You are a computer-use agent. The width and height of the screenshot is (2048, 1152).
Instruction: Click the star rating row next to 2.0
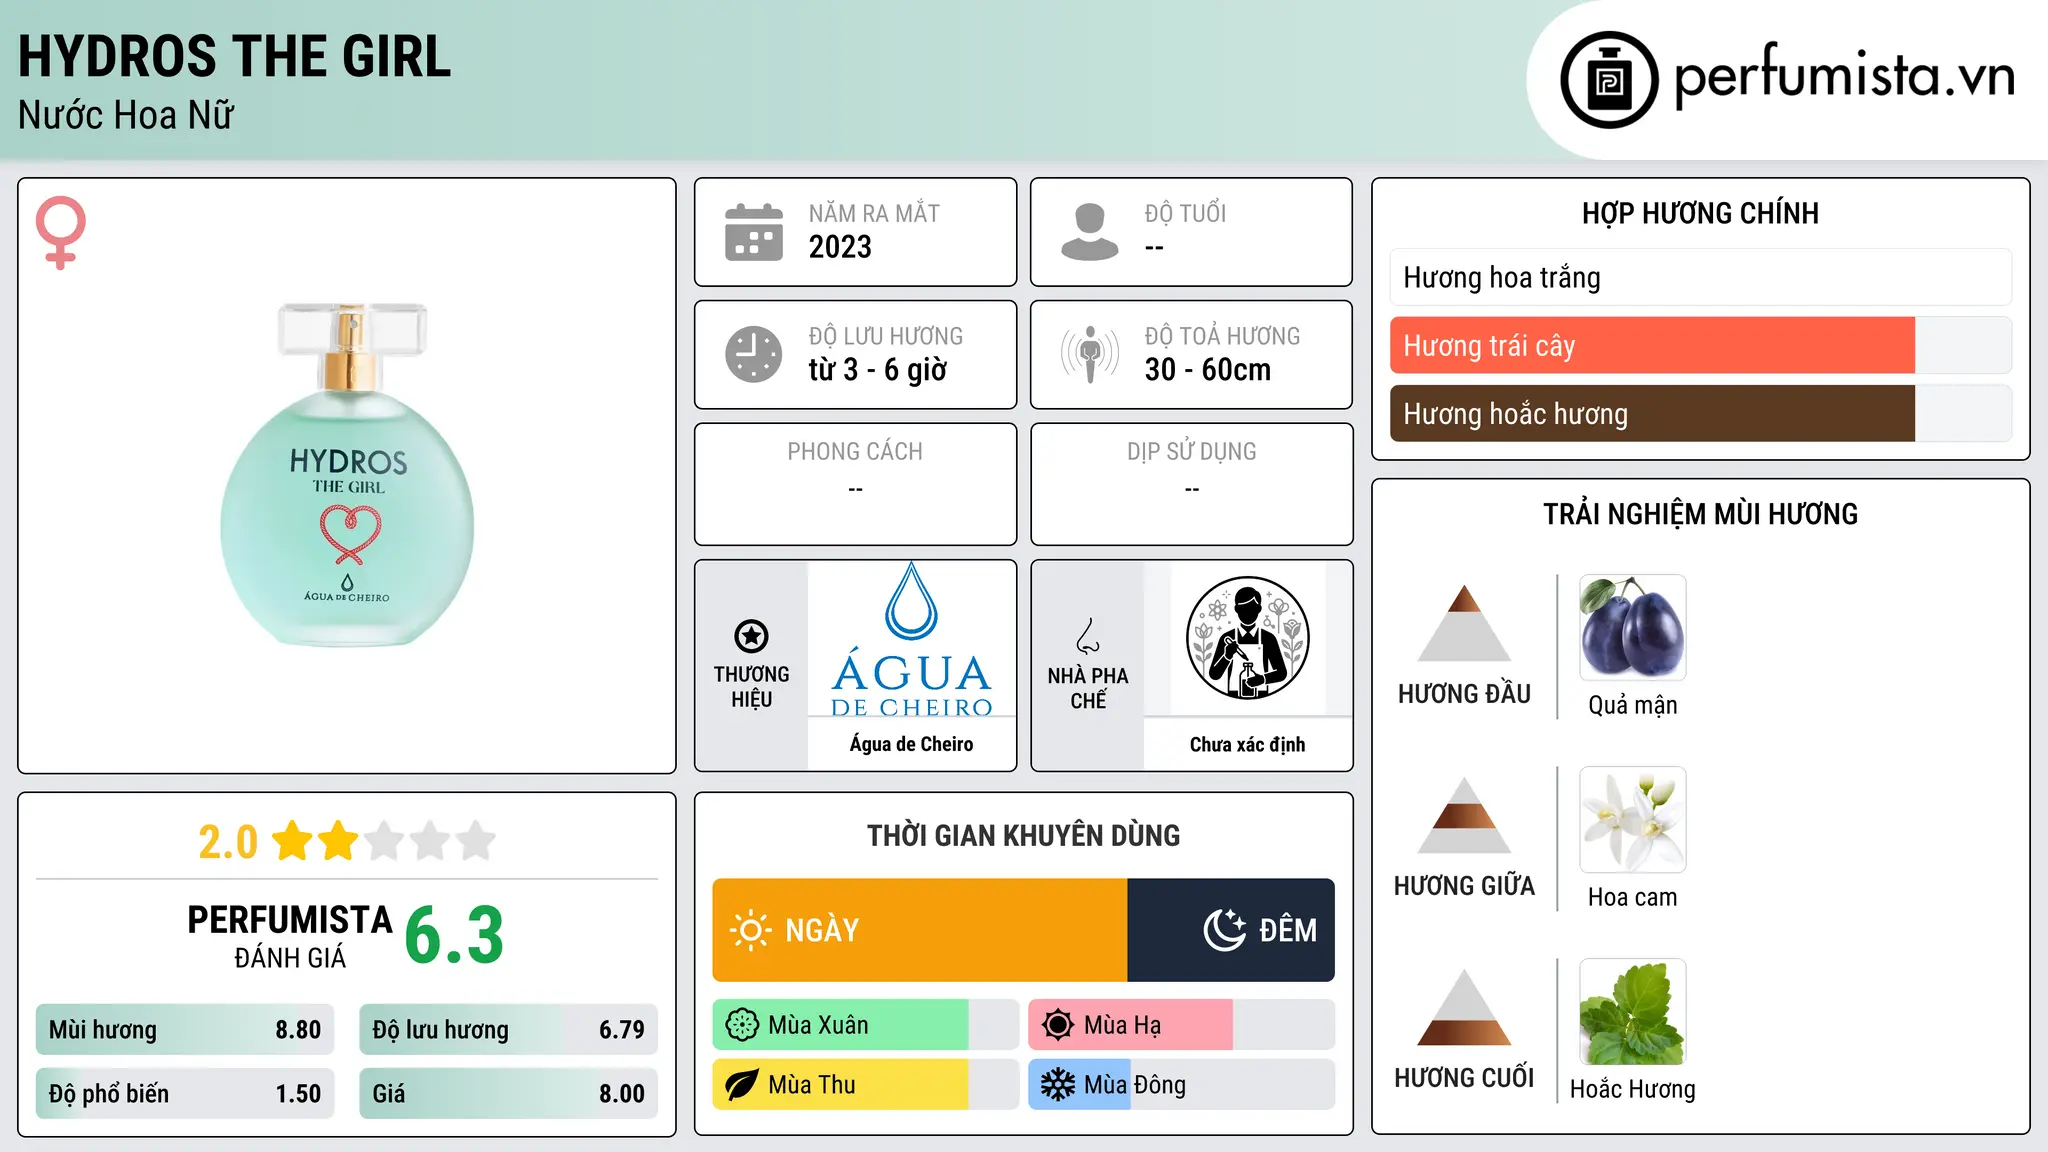pos(384,841)
